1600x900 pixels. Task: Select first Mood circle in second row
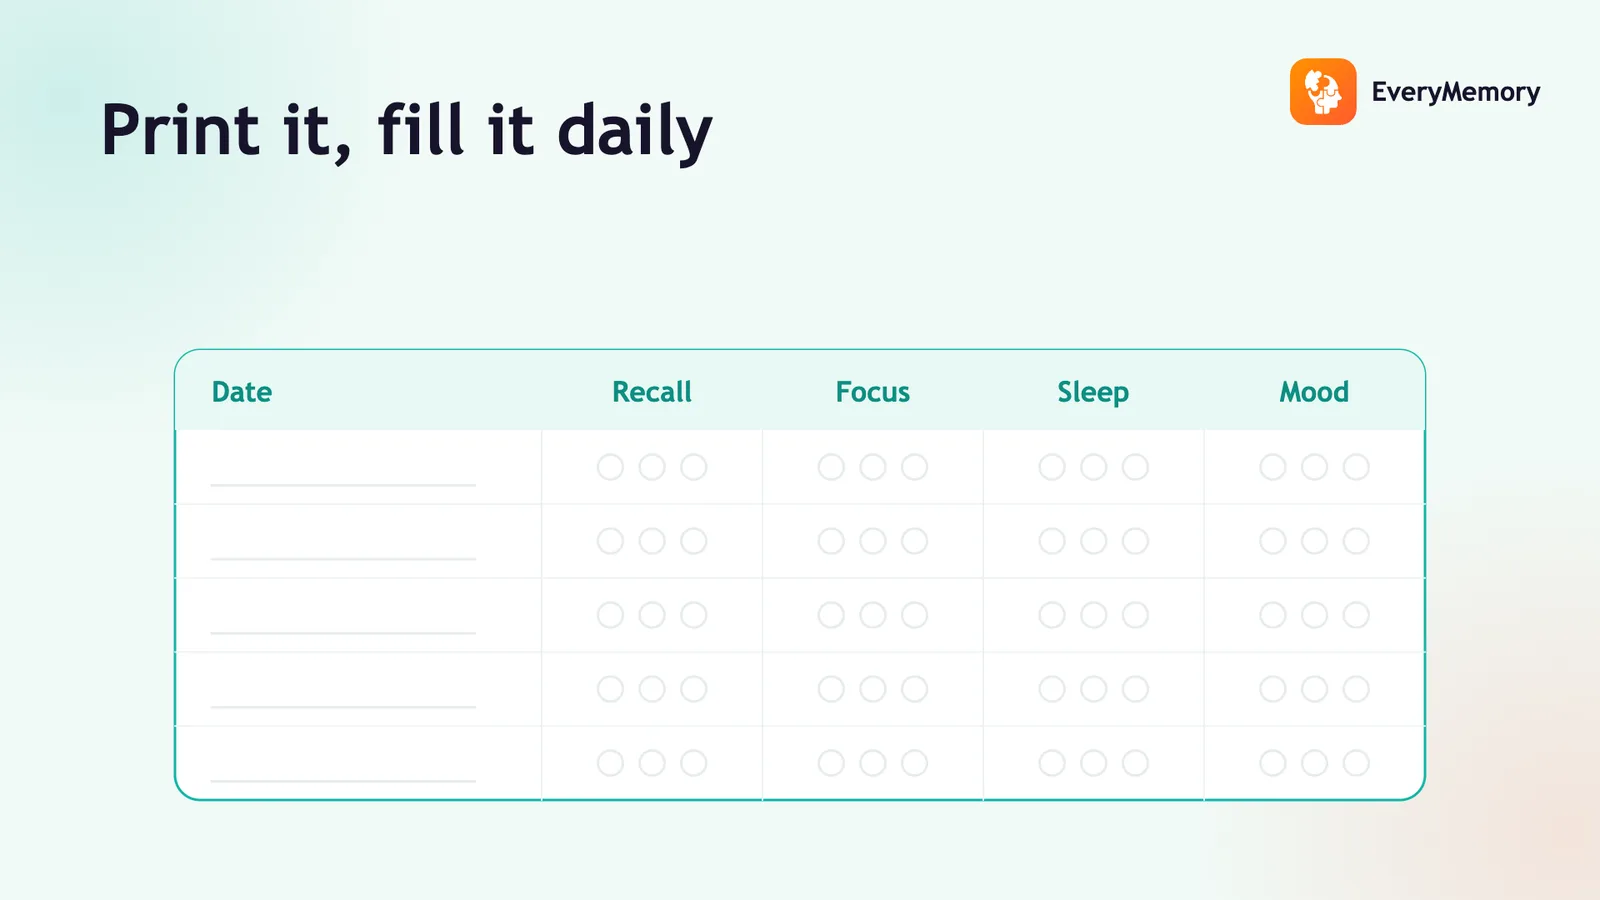(x=1273, y=541)
